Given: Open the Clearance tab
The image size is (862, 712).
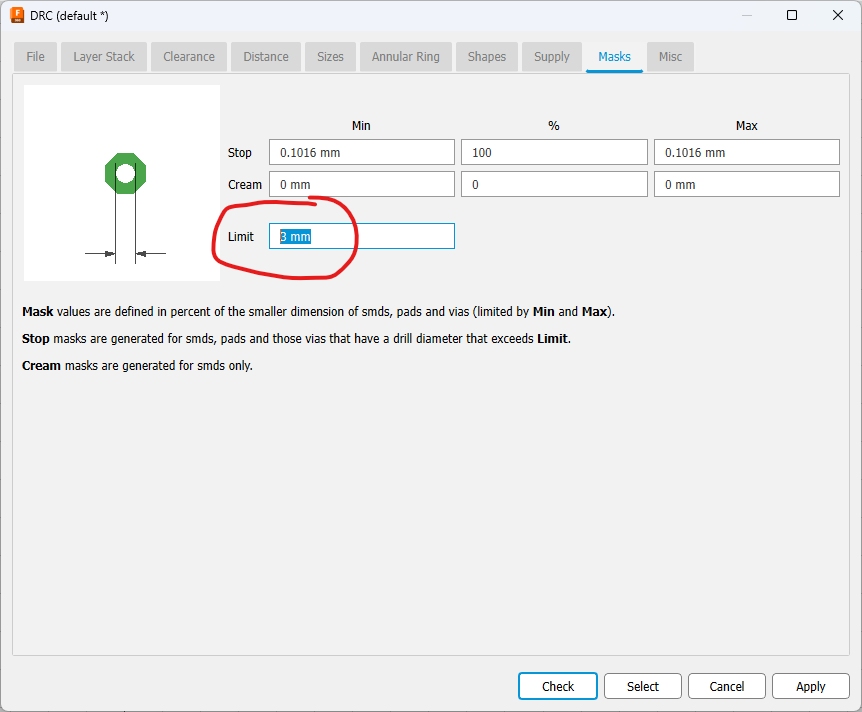Looking at the screenshot, I should [x=189, y=57].
